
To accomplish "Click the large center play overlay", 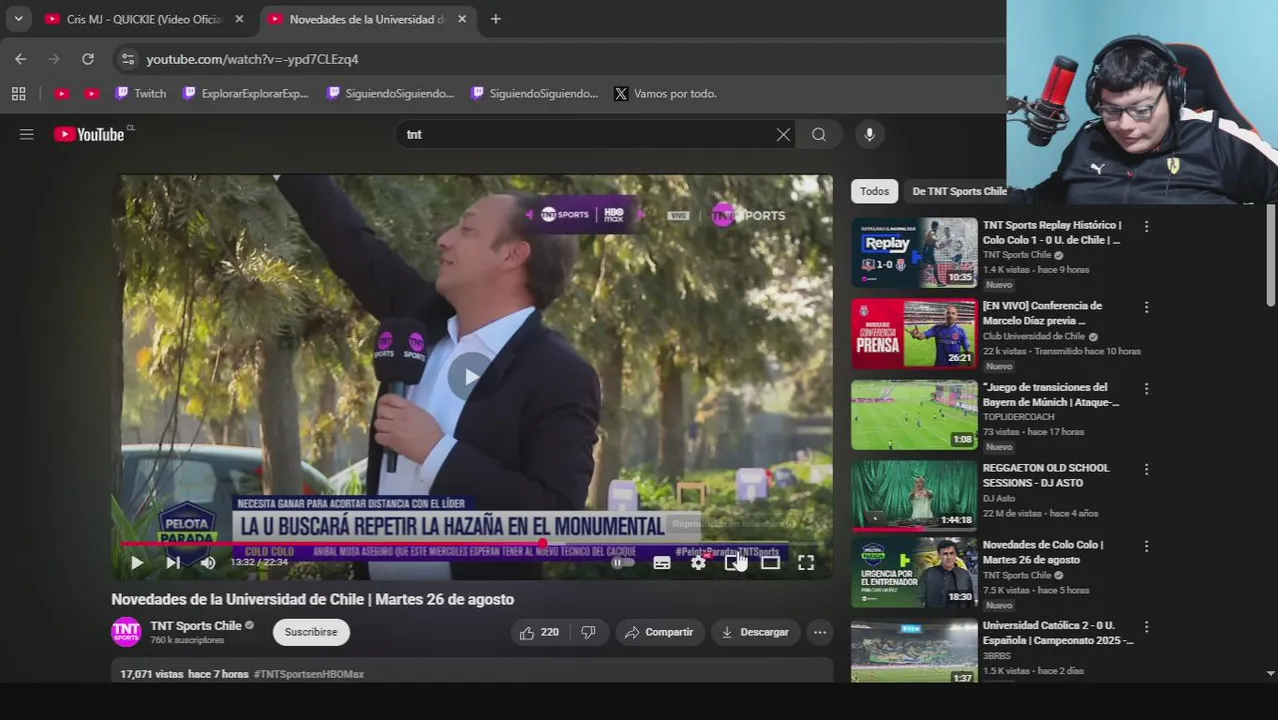I will click(470, 376).
